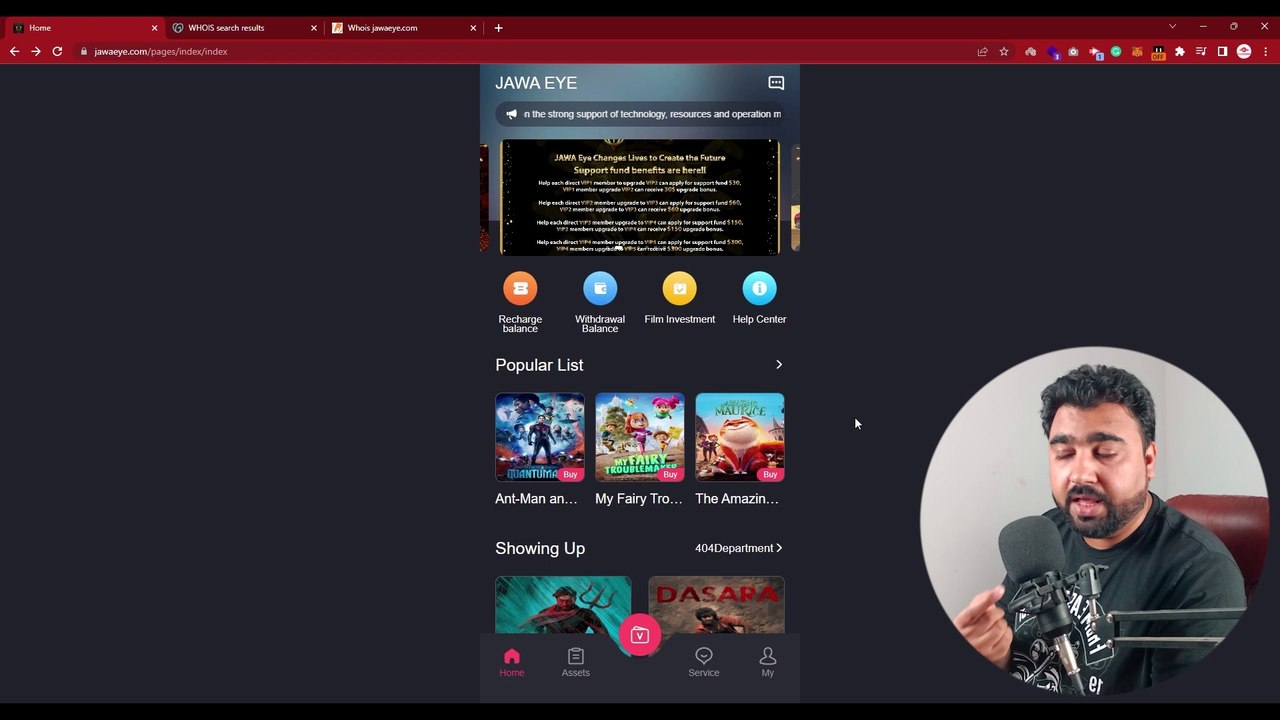Buy My Fairy Troublemaker movie
Screen dimensions: 1280x720
pos(670,474)
